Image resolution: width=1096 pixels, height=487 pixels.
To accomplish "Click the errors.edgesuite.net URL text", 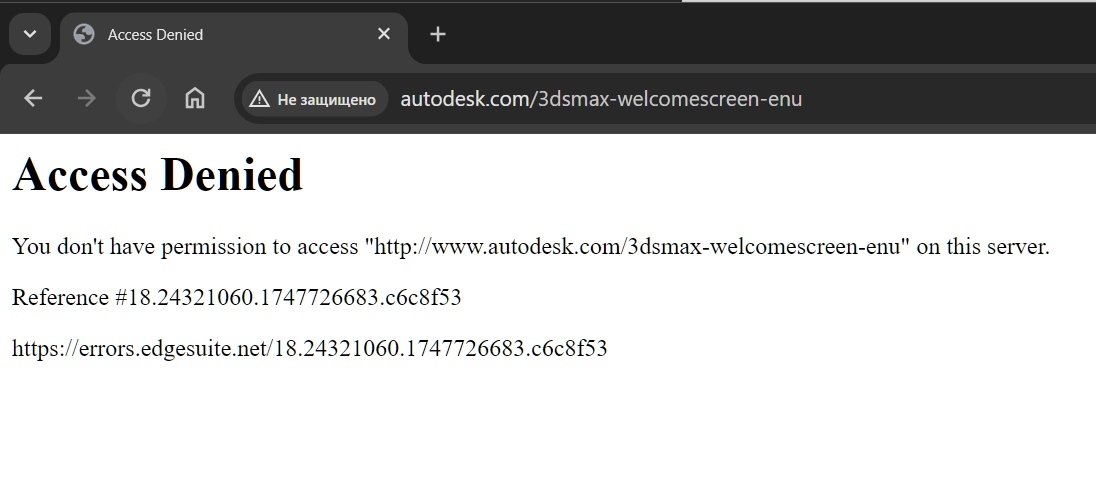I will pyautogui.click(x=310, y=348).
